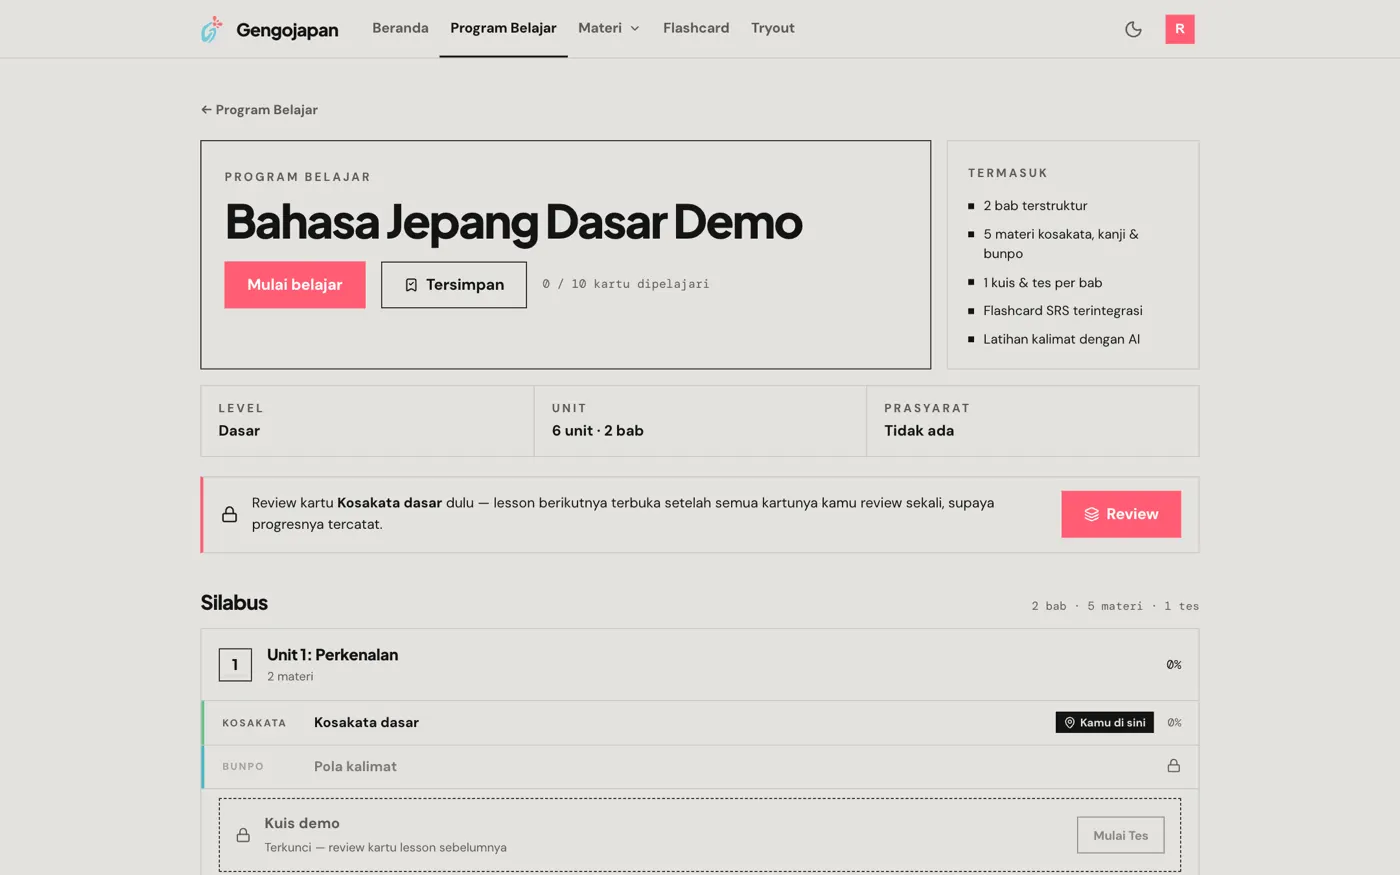The height and width of the screenshot is (875, 1400).
Task: Click '0 / 10 kartu dipelajari' text
Action: click(626, 284)
